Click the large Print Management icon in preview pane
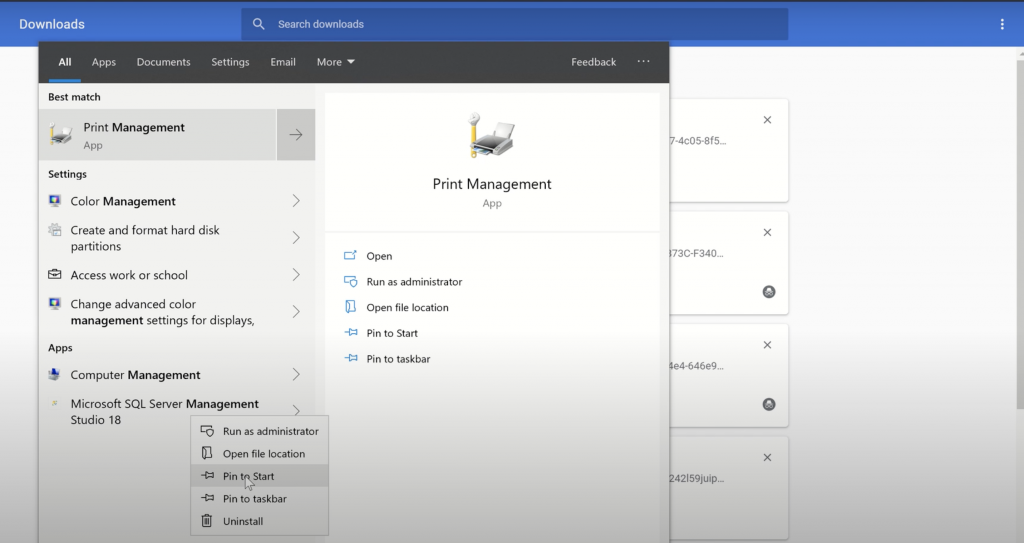This screenshot has height=543, width=1024. [x=491, y=135]
